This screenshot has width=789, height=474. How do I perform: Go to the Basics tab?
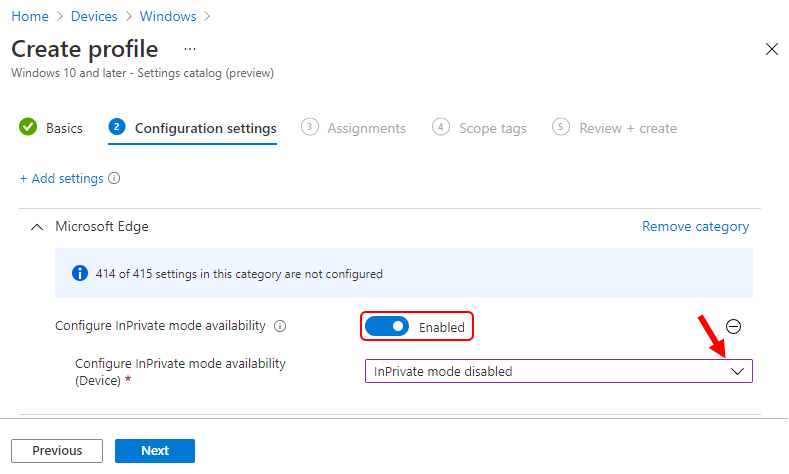pos(51,128)
